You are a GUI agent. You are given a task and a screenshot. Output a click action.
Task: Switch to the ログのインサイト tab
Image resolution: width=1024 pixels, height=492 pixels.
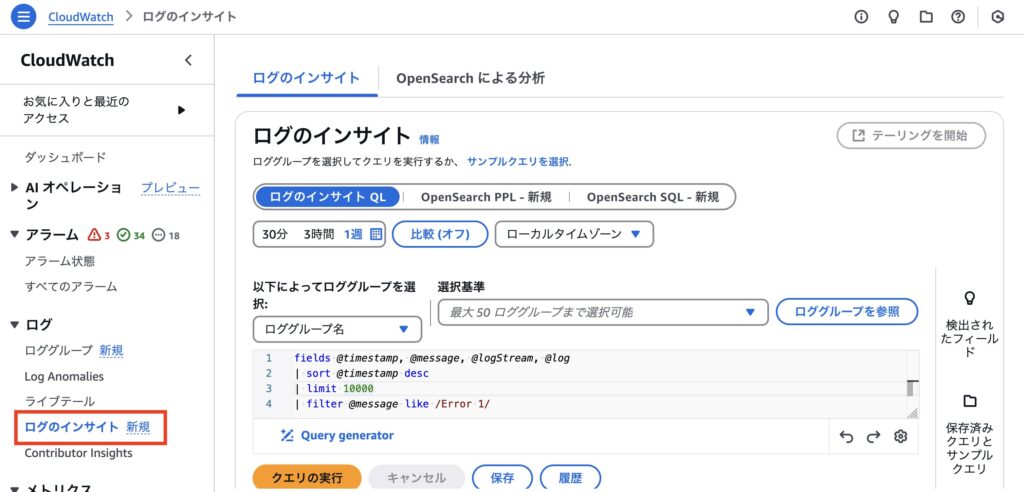point(306,78)
